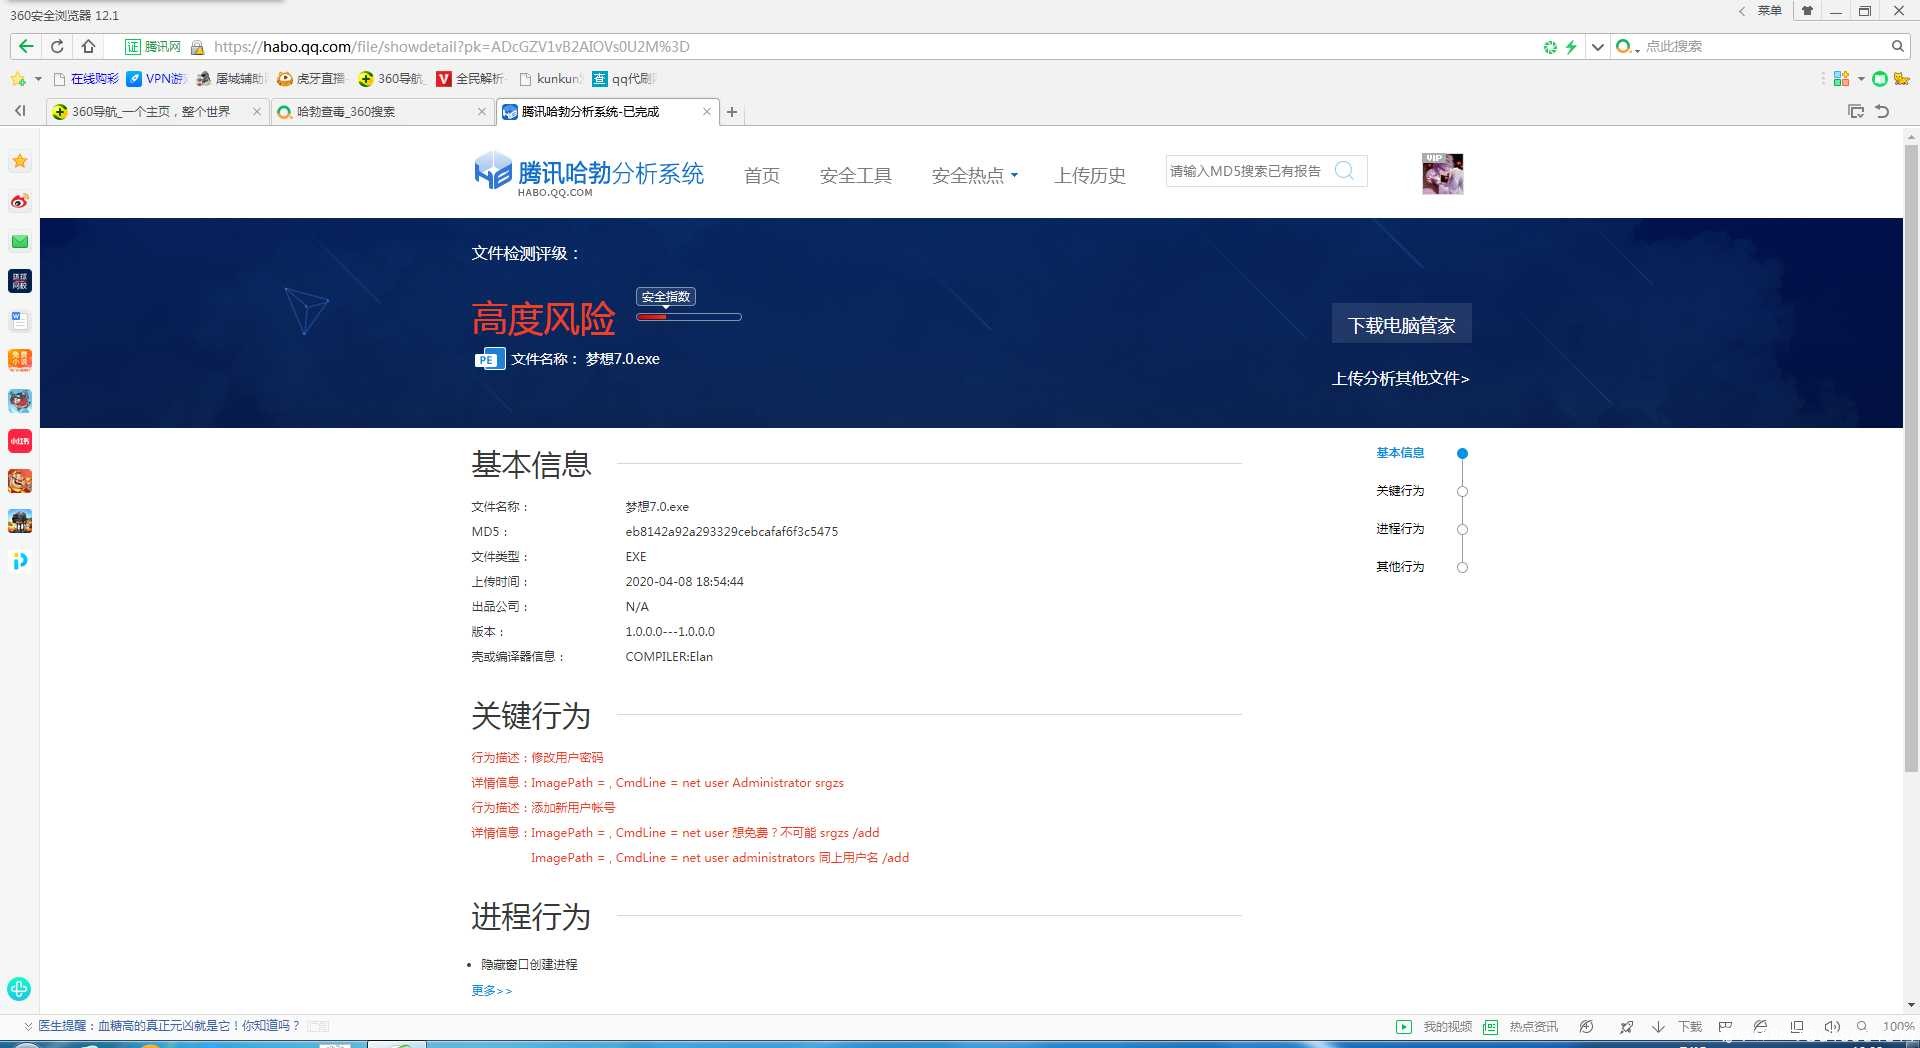Image resolution: width=1920 pixels, height=1048 pixels.
Task: Click the MD5 search magnifier icon
Action: click(x=1345, y=171)
